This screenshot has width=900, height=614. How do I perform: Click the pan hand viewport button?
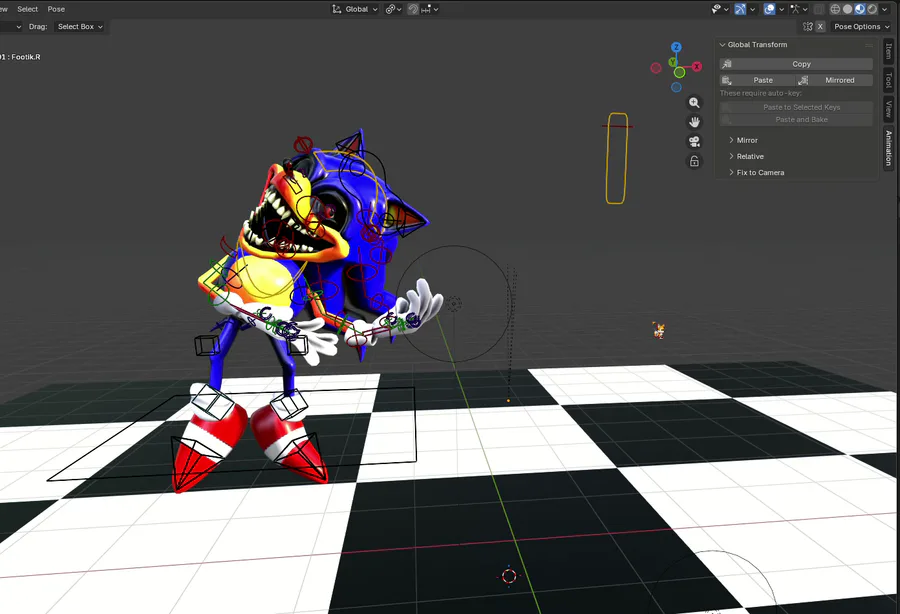point(694,122)
